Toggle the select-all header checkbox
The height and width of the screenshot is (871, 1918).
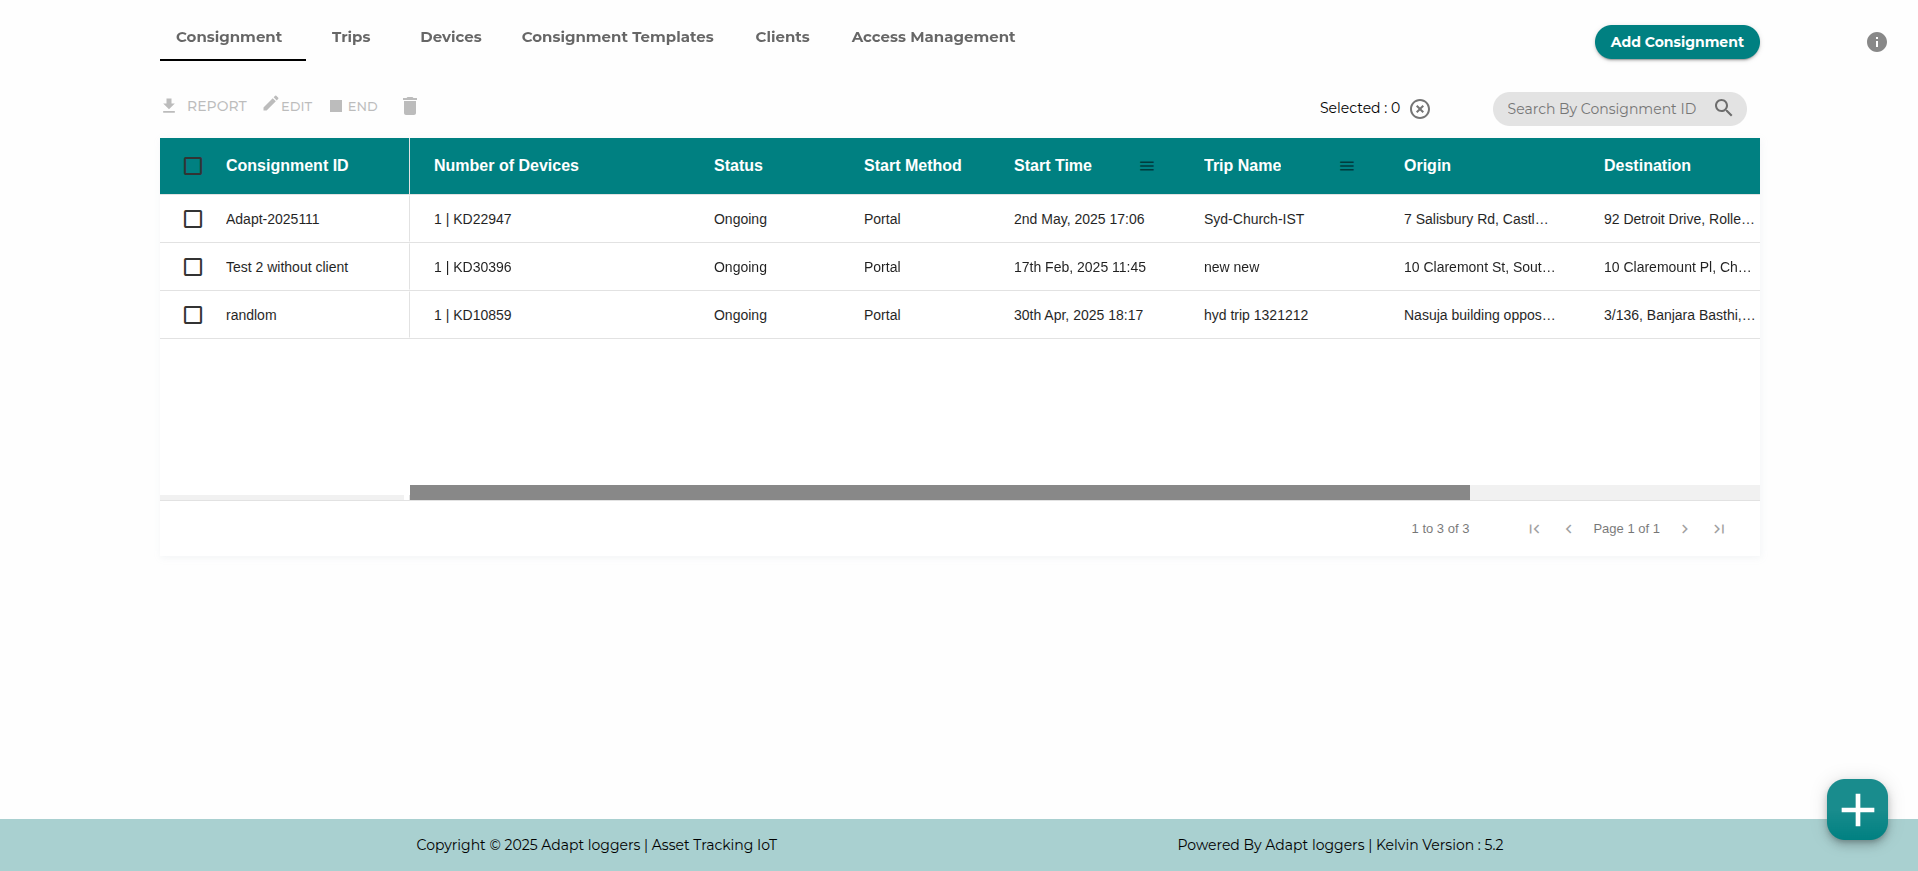[193, 166]
